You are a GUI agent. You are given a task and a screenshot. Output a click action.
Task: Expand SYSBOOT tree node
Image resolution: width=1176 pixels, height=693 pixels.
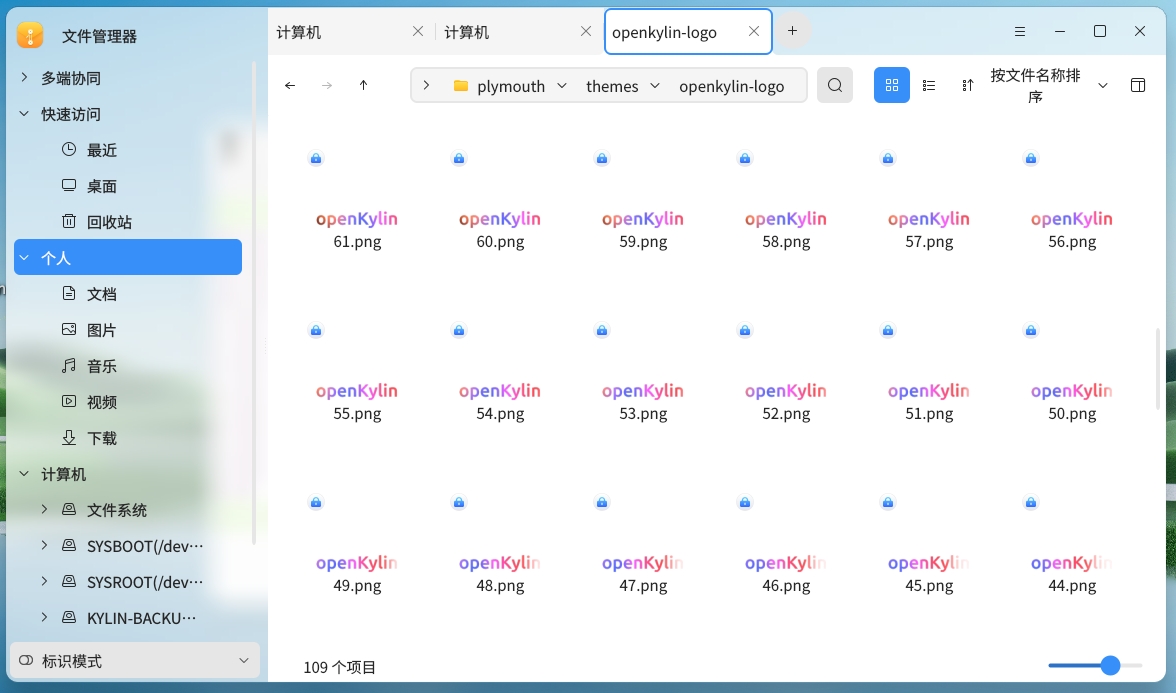44,545
